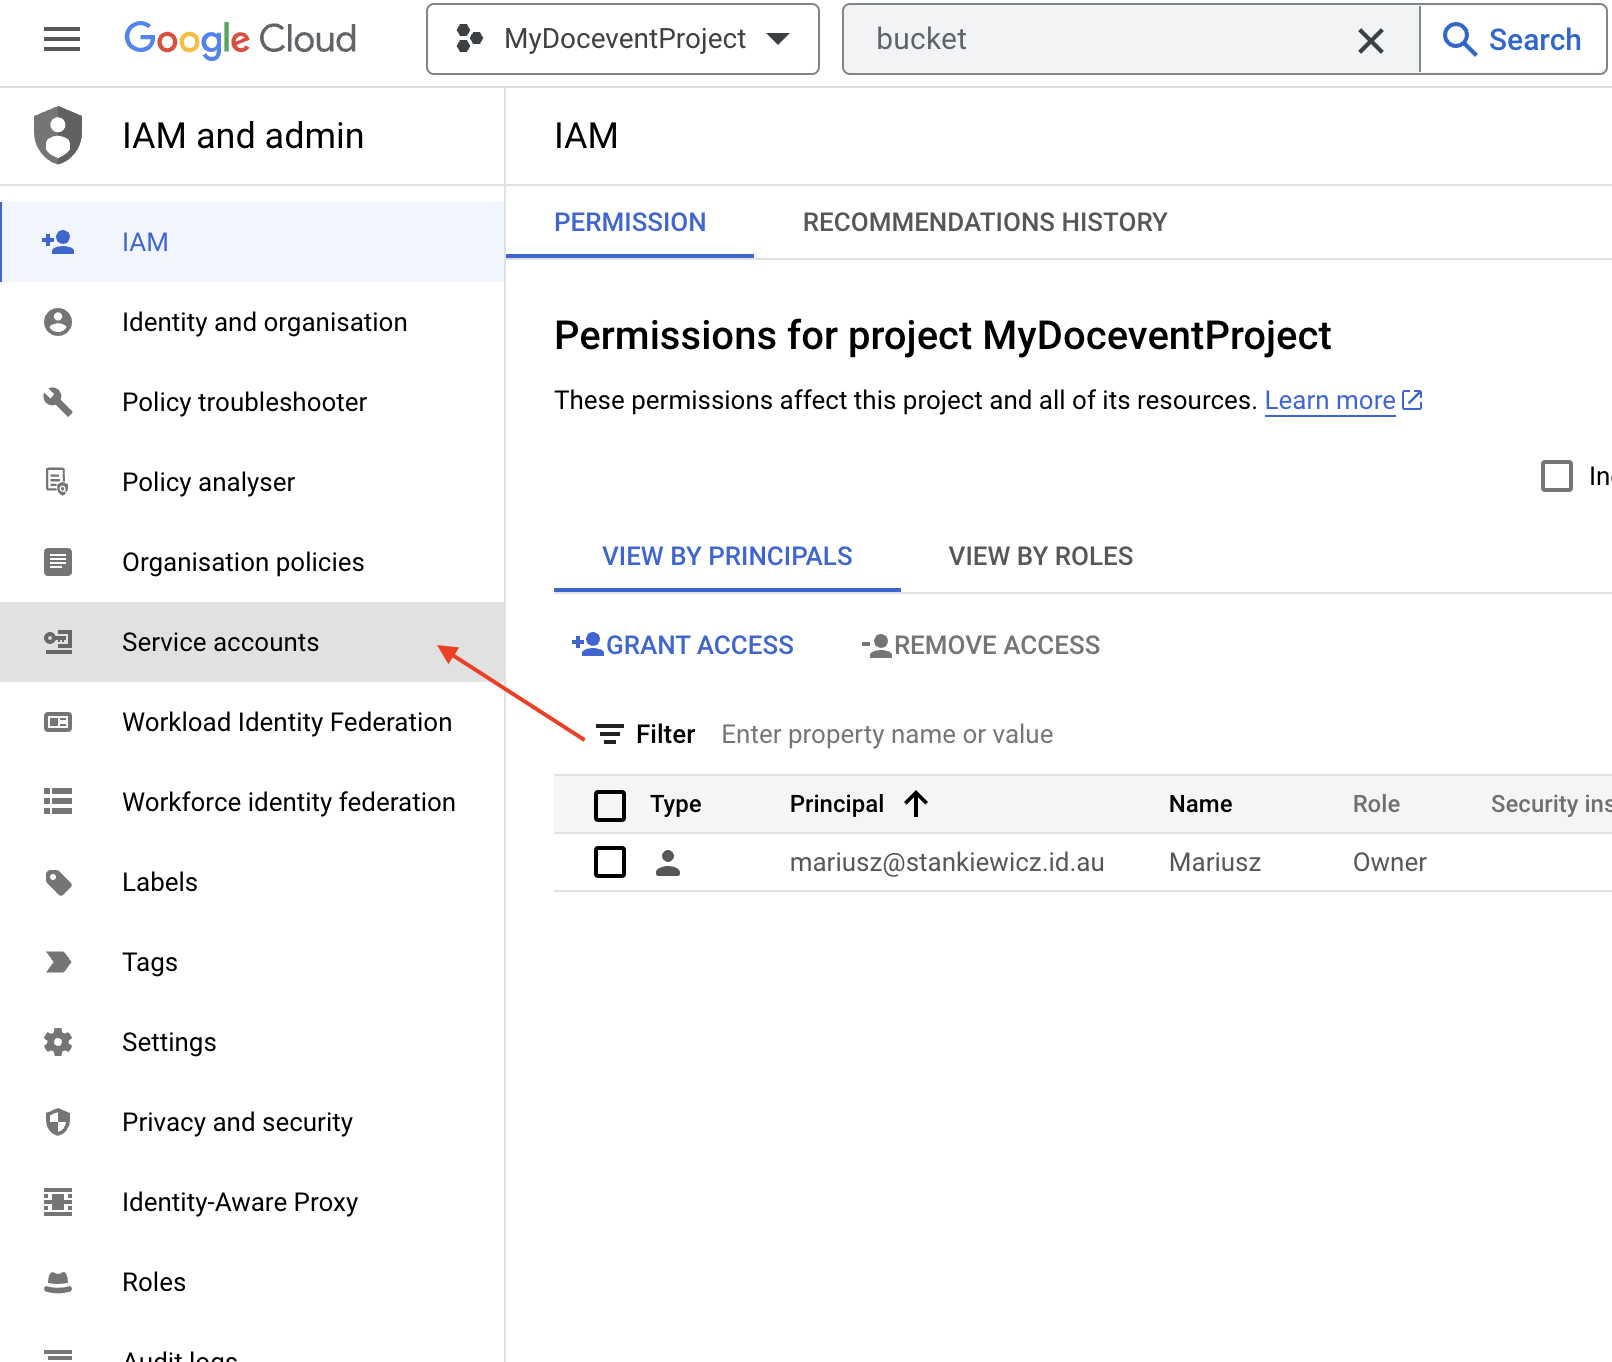Switch to Recommendations History tab
Image resolution: width=1612 pixels, height=1362 pixels.
[984, 222]
